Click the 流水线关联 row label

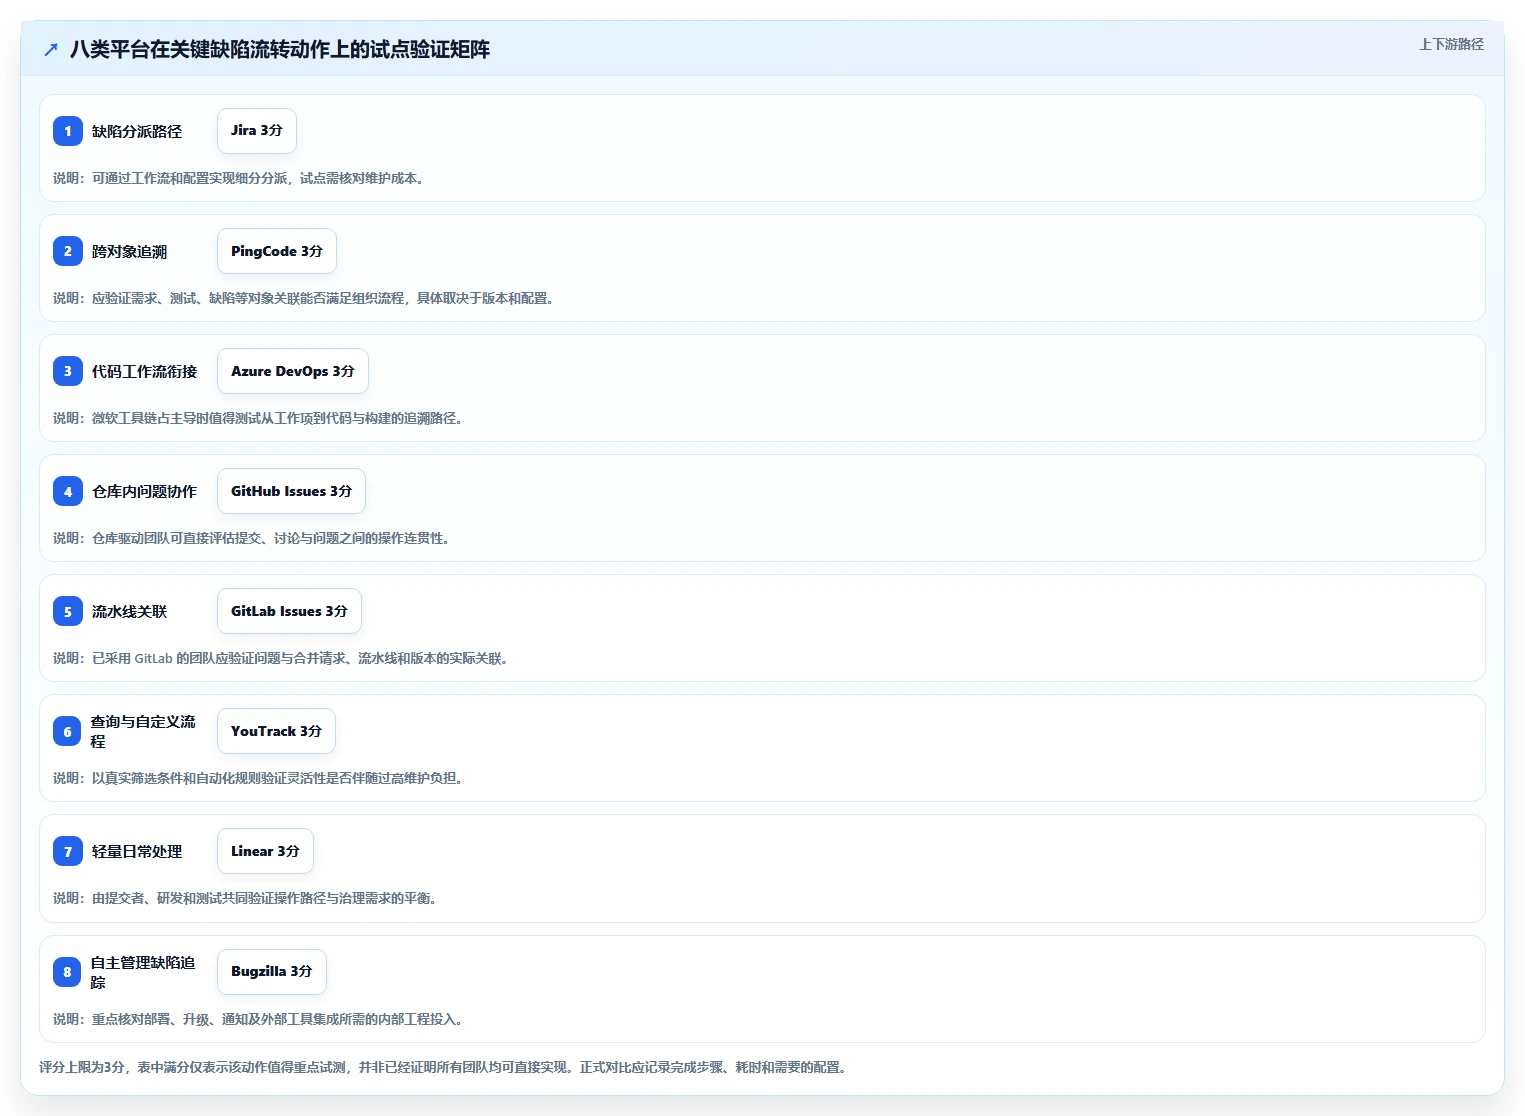point(130,611)
